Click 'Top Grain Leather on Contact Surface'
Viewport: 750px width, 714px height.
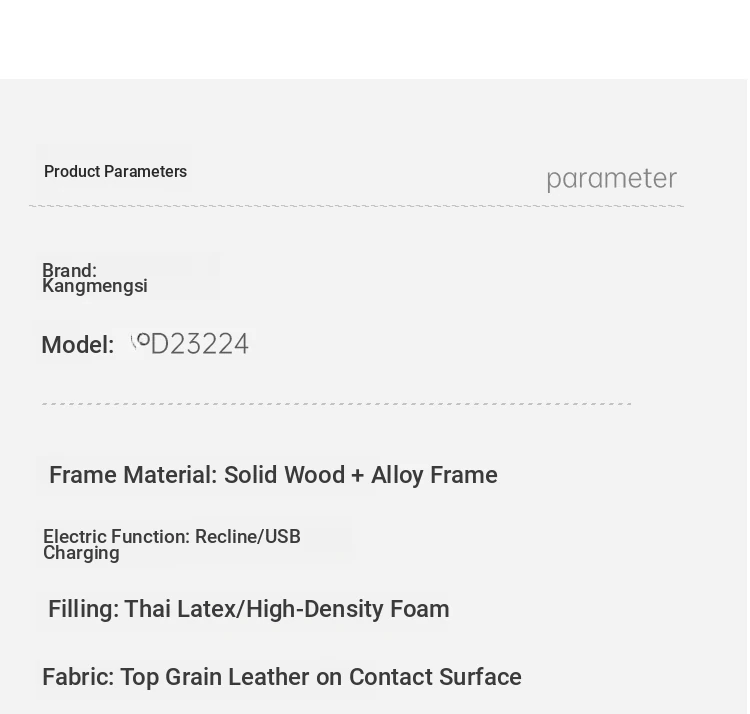point(321,677)
